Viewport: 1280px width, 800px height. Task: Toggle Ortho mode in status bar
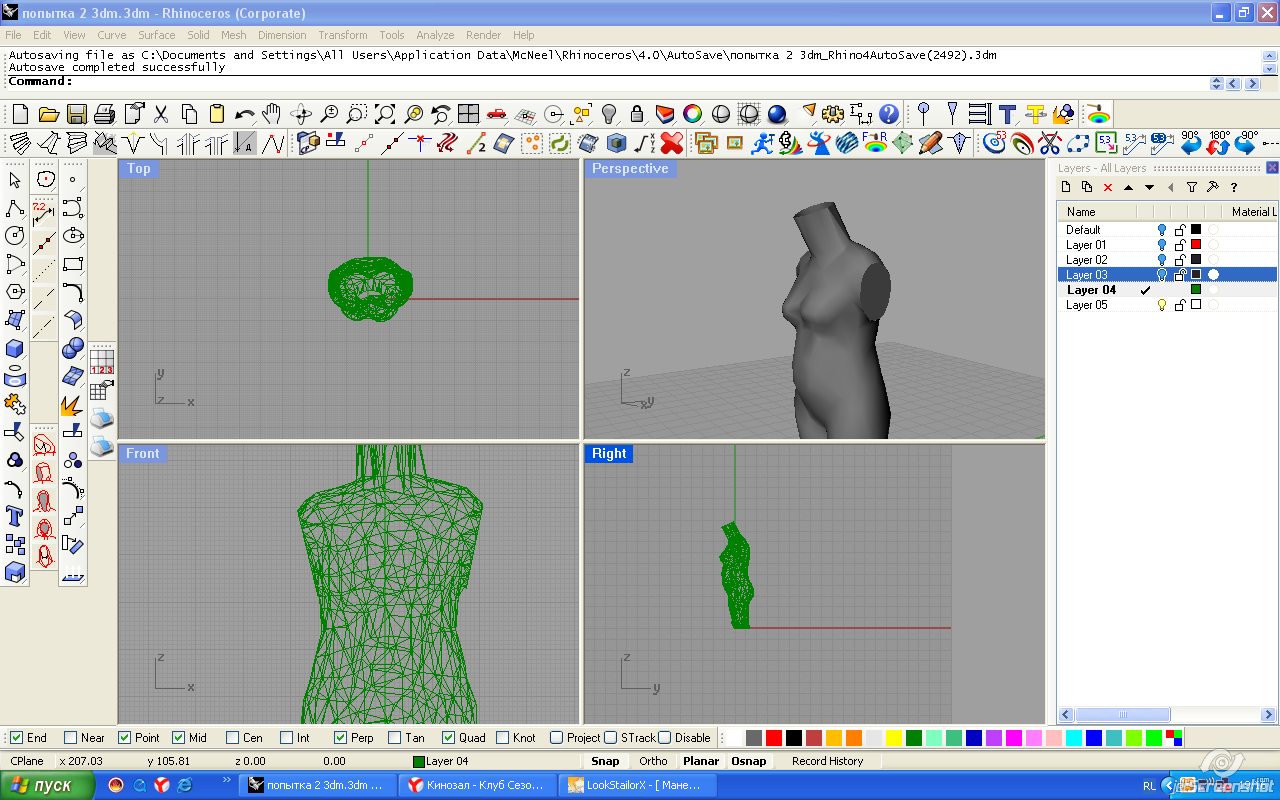653,761
